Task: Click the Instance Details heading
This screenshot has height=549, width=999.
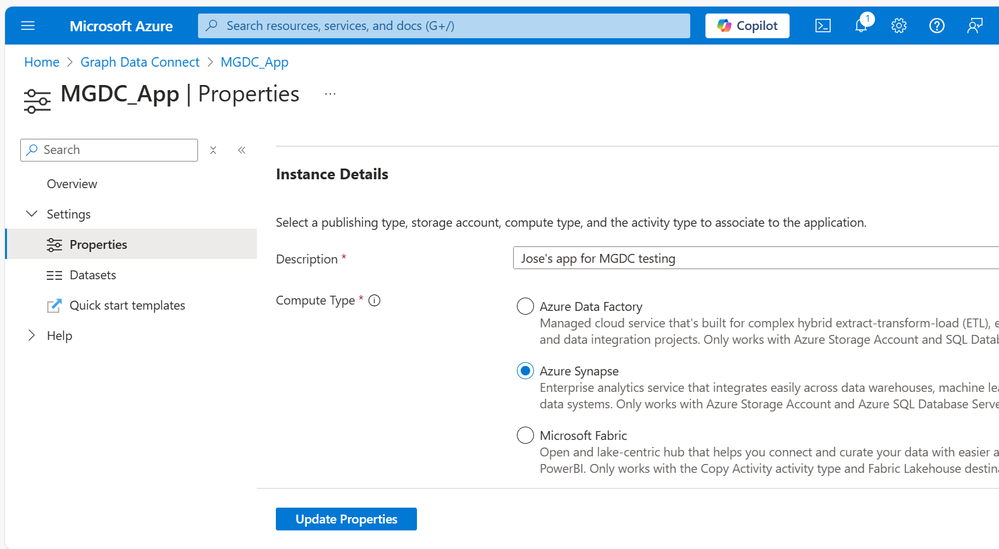Action: tap(332, 175)
